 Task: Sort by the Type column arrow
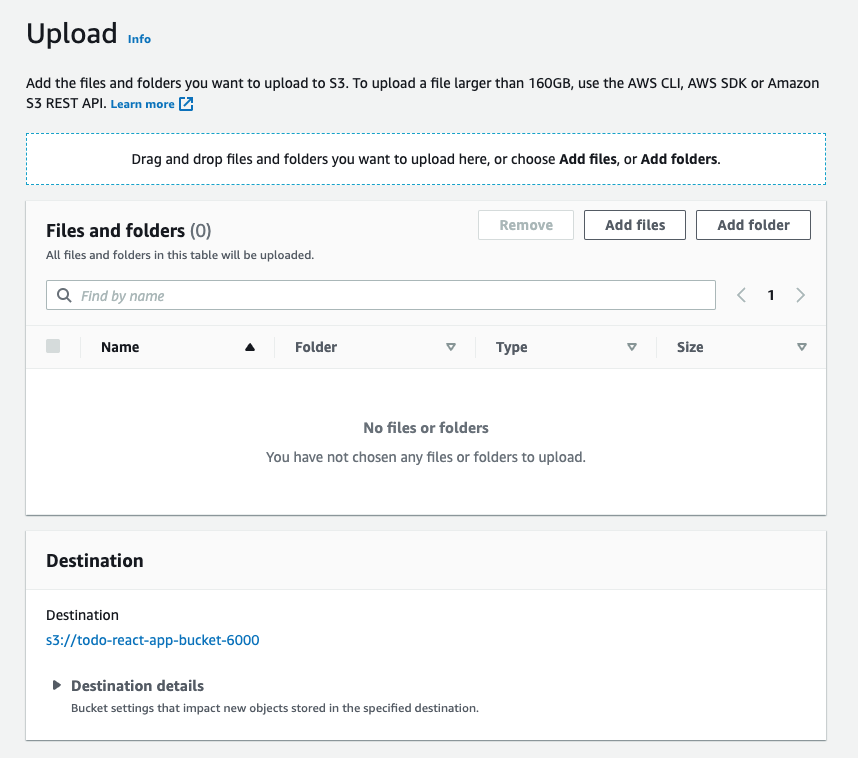point(632,347)
